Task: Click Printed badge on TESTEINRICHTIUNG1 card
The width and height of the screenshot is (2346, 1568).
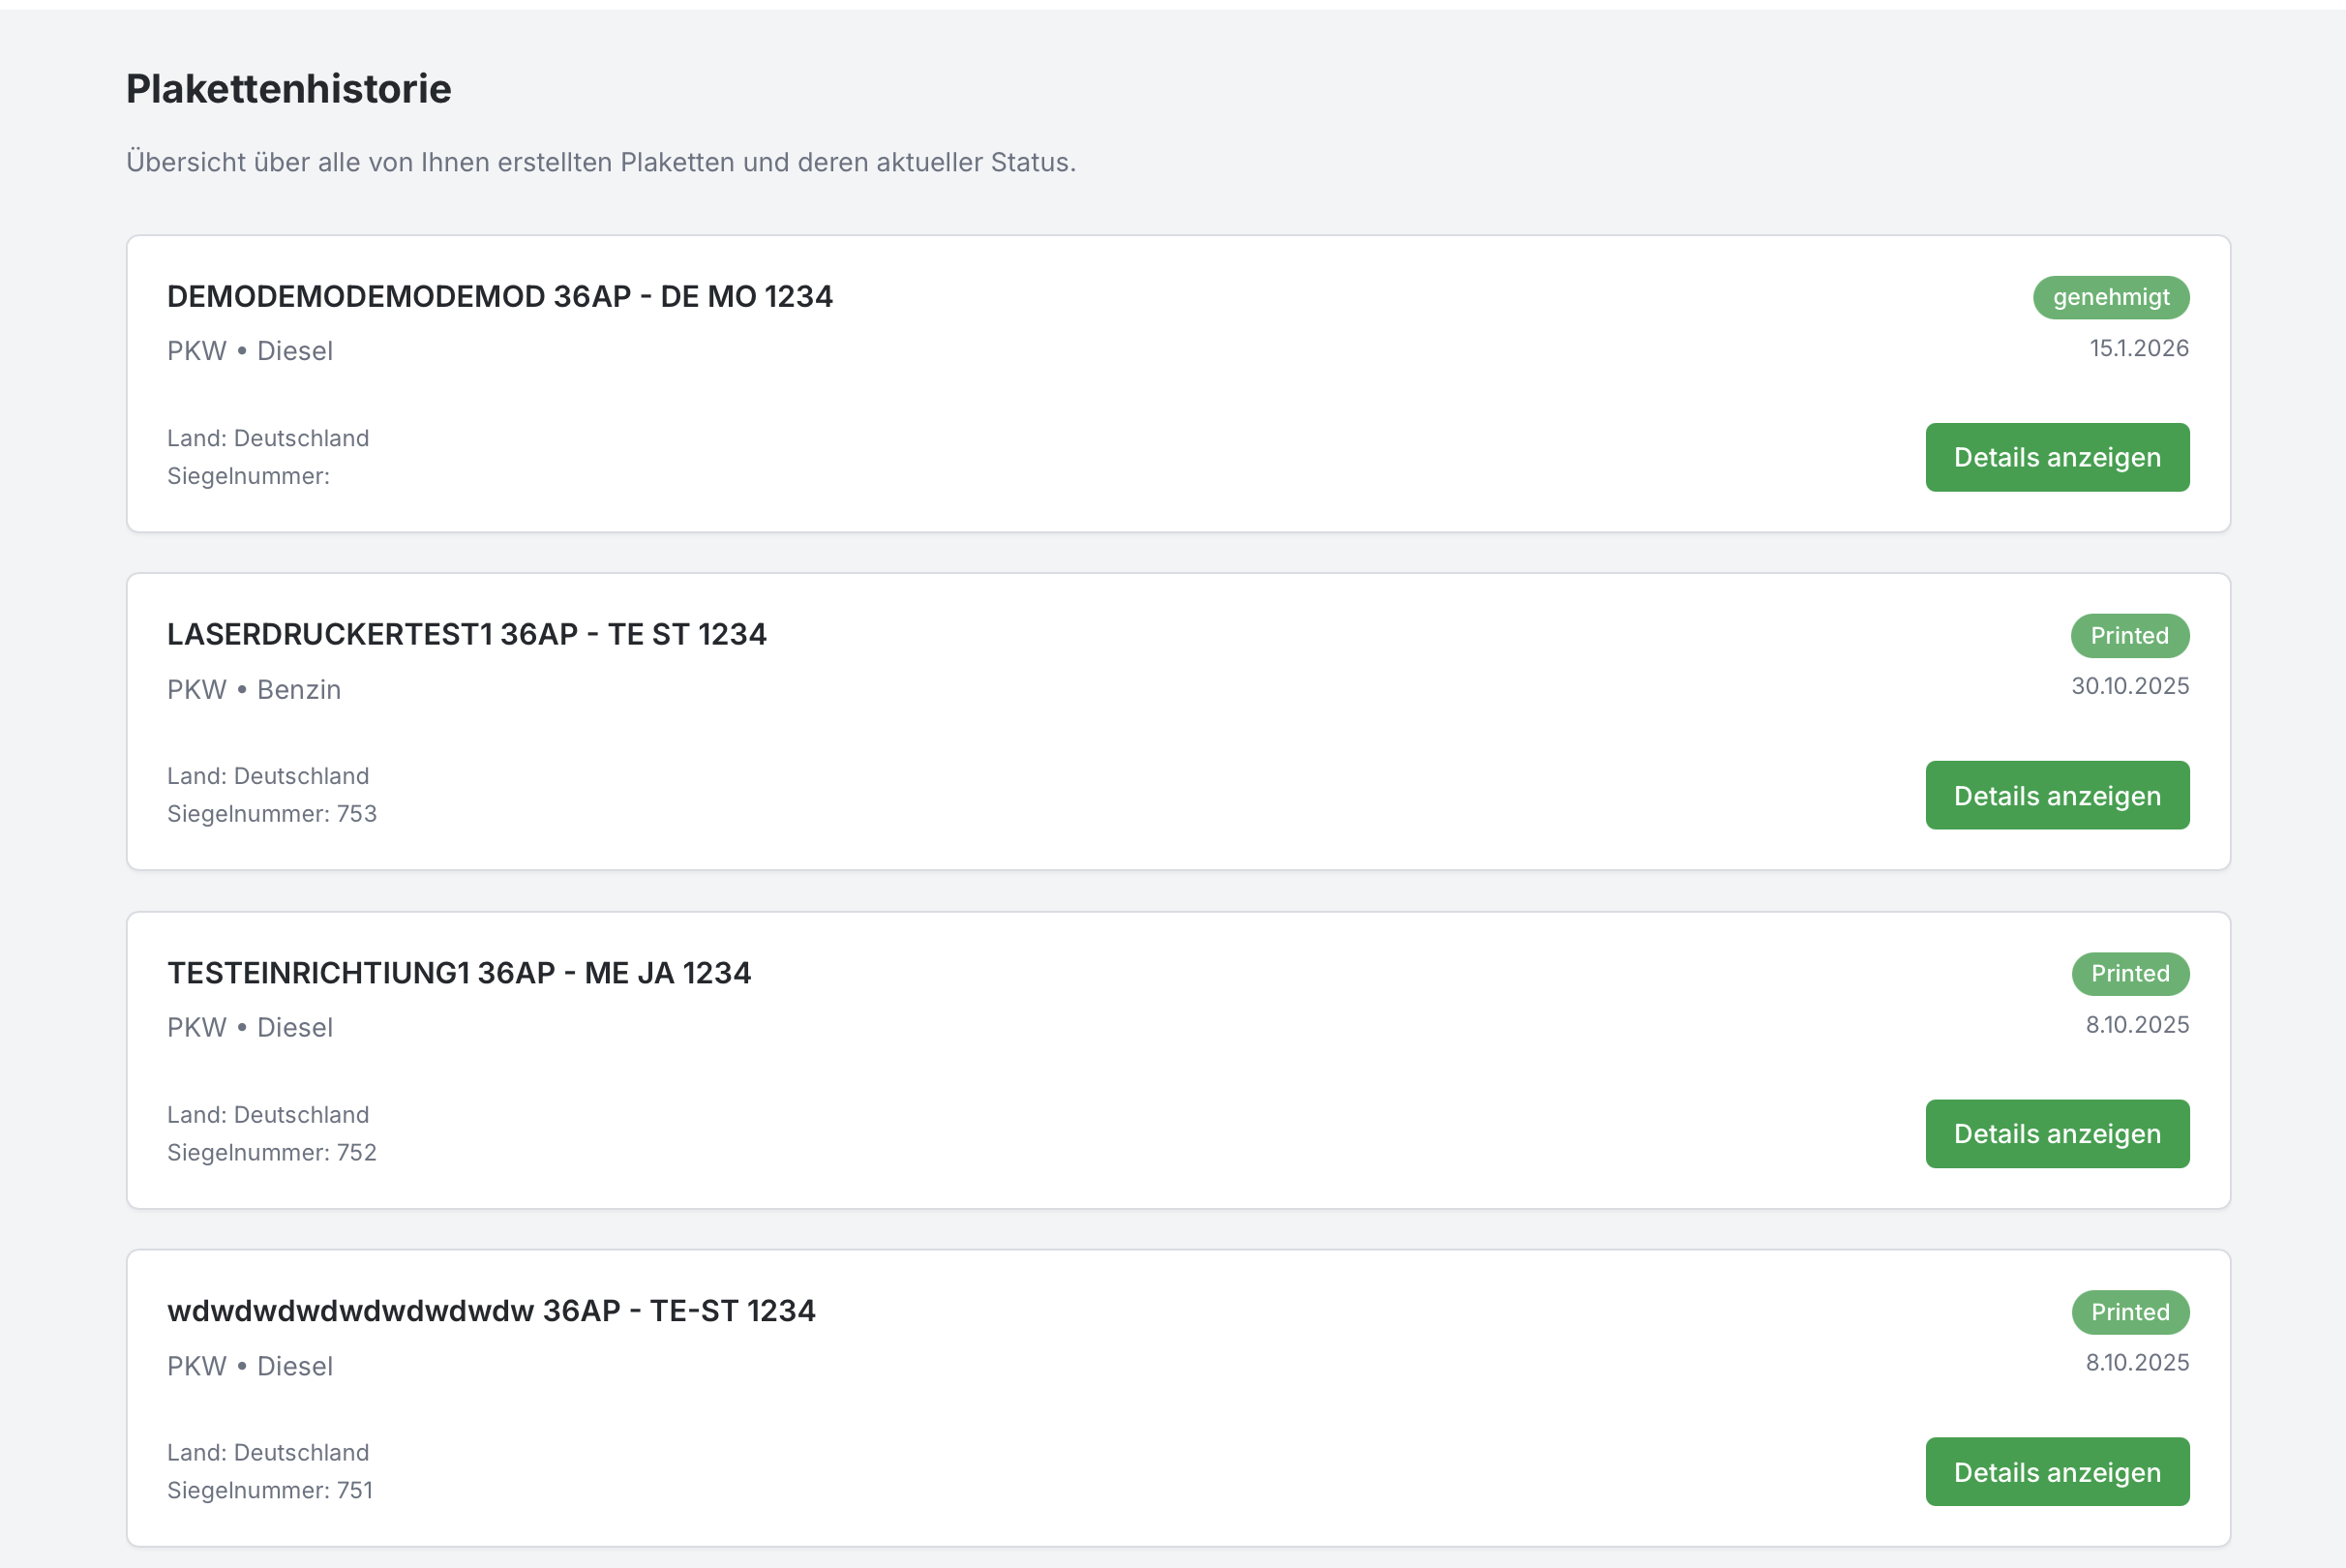Action: (x=2130, y=974)
